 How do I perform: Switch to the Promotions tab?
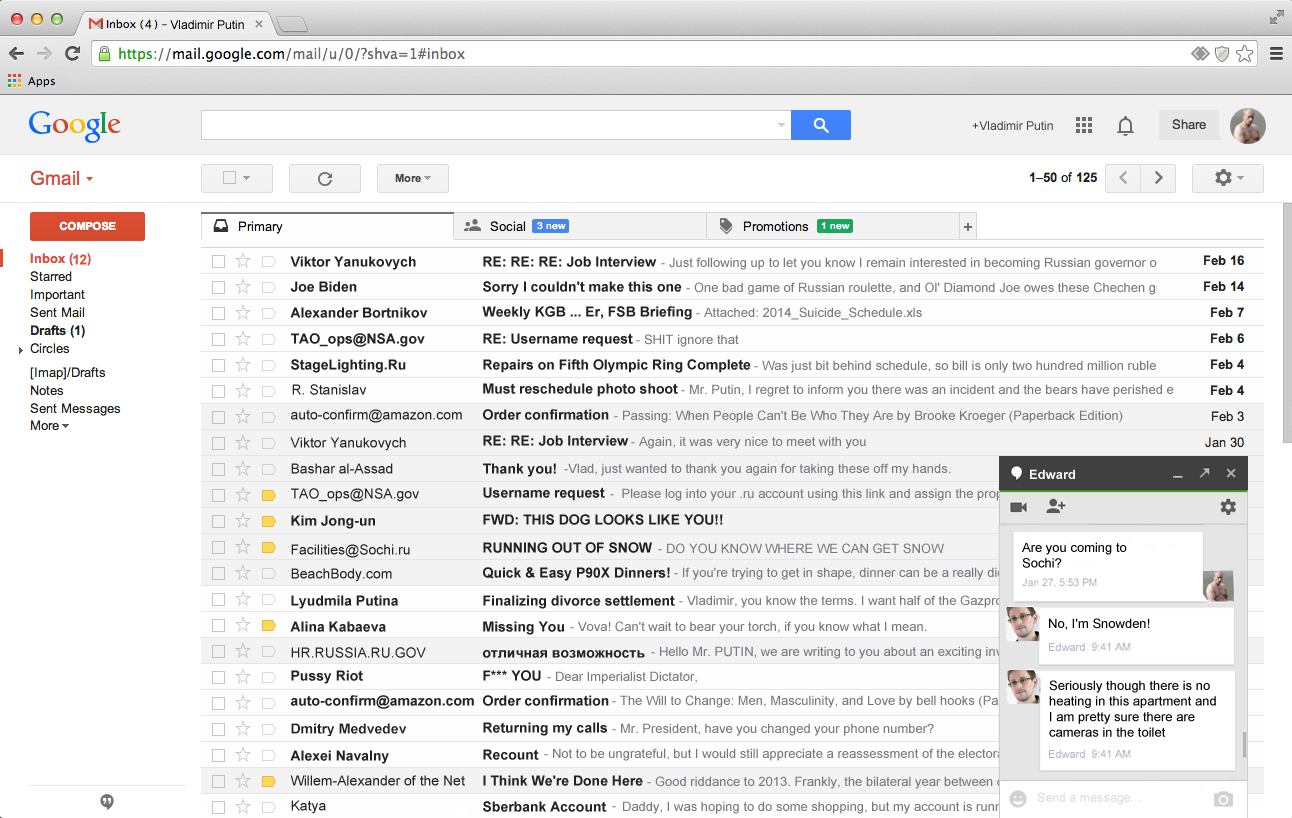click(833, 227)
